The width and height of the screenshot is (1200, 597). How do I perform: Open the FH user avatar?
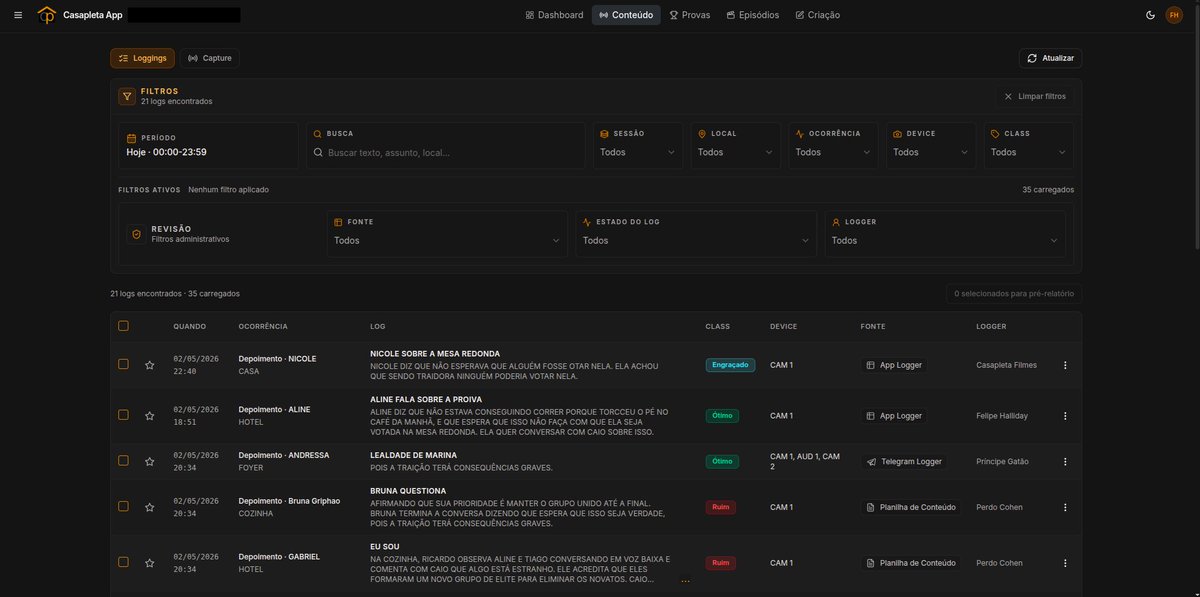pyautogui.click(x=1174, y=15)
